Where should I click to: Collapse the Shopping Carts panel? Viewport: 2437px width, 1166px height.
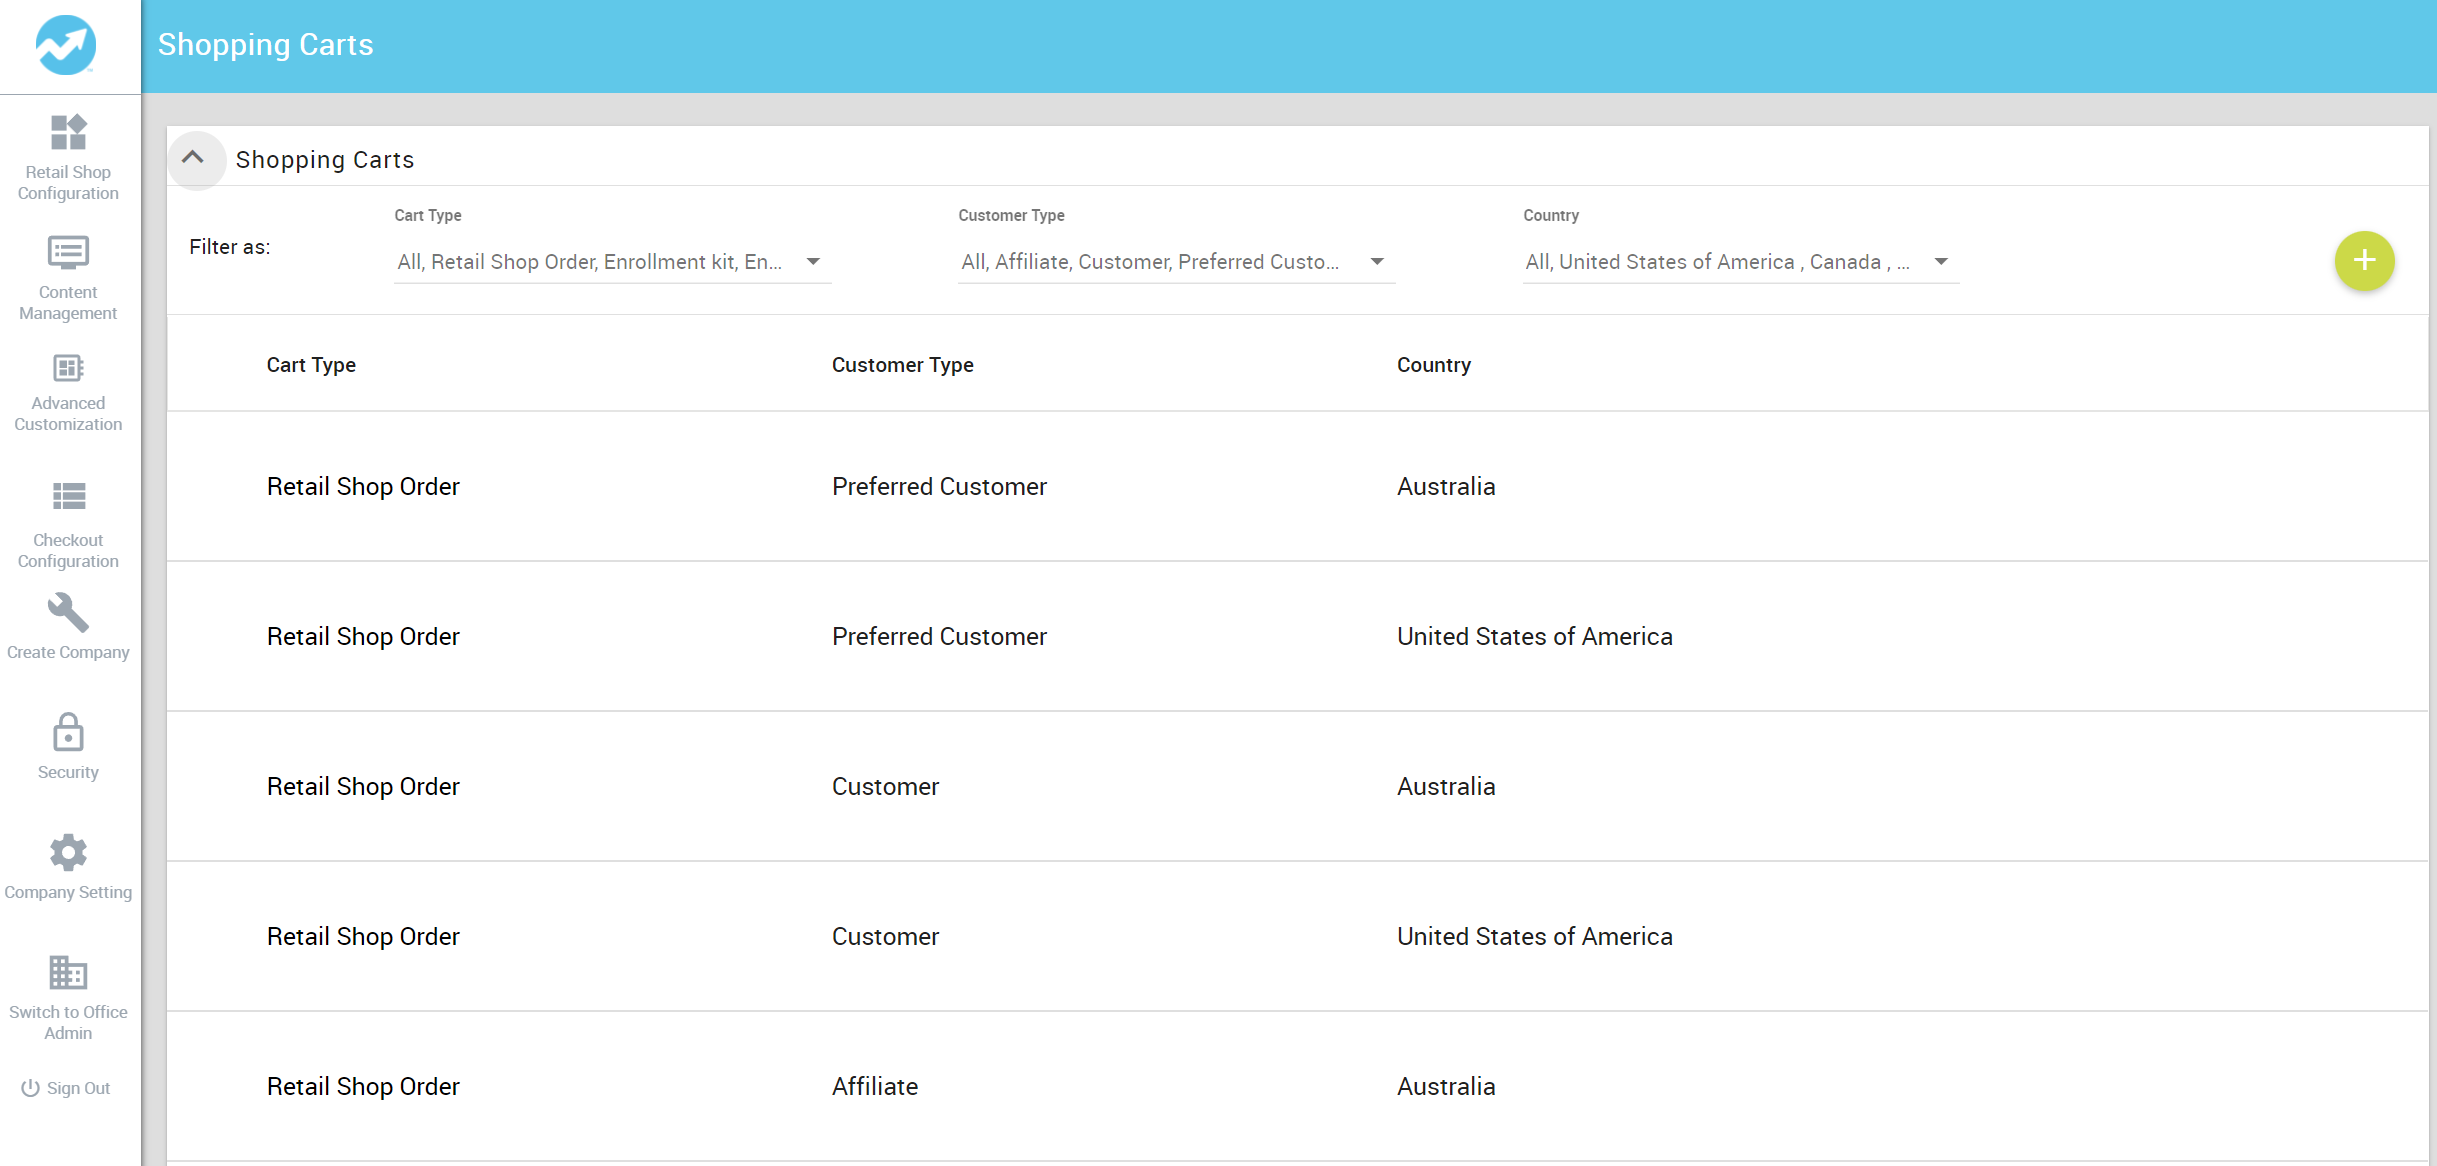(196, 159)
